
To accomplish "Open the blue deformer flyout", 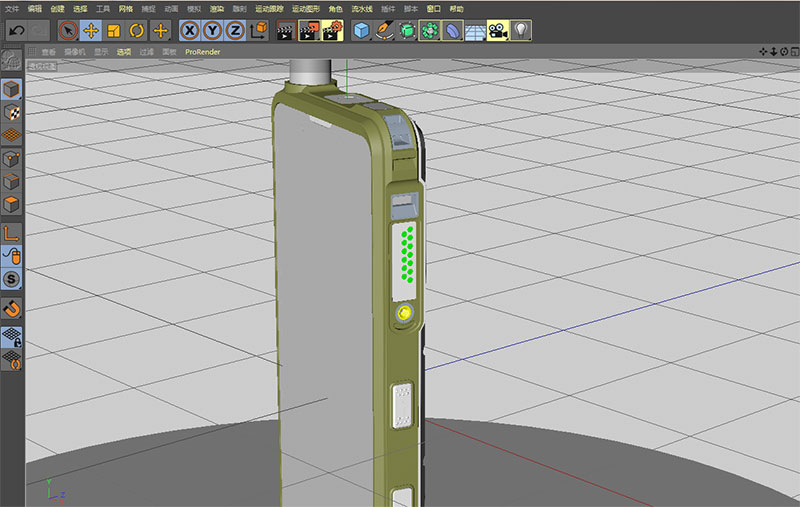I will [x=453, y=31].
